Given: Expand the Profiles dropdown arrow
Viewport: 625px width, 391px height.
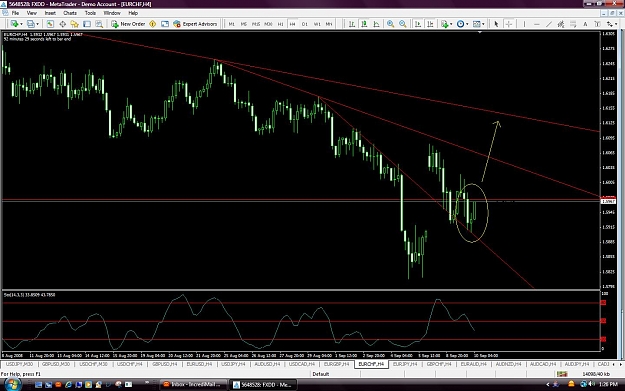Looking at the screenshot, I should pyautogui.click(x=37, y=24).
